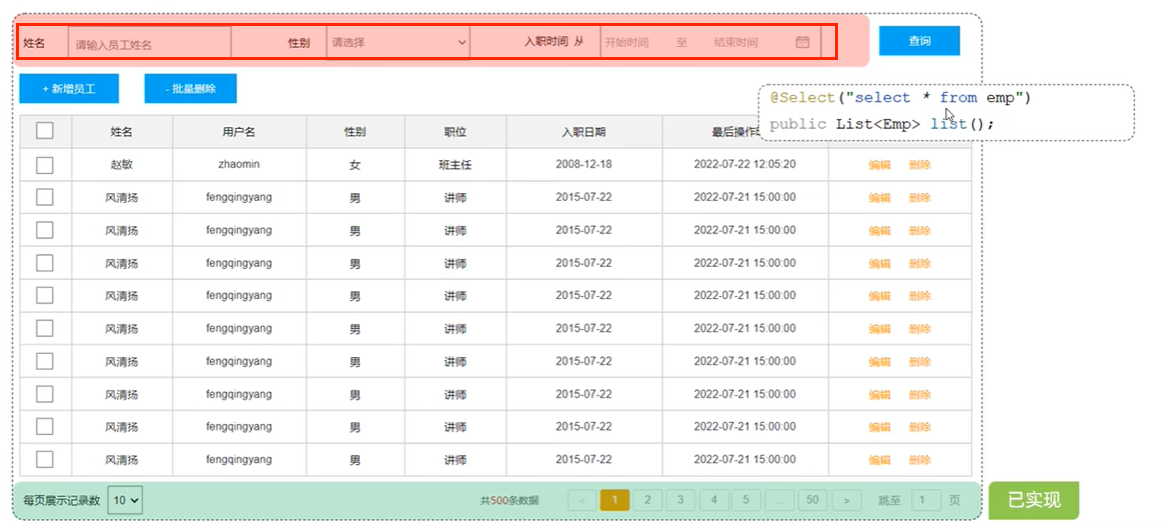Click the @Select annotation code line
The width and height of the screenshot is (1162, 523).
tap(900, 98)
